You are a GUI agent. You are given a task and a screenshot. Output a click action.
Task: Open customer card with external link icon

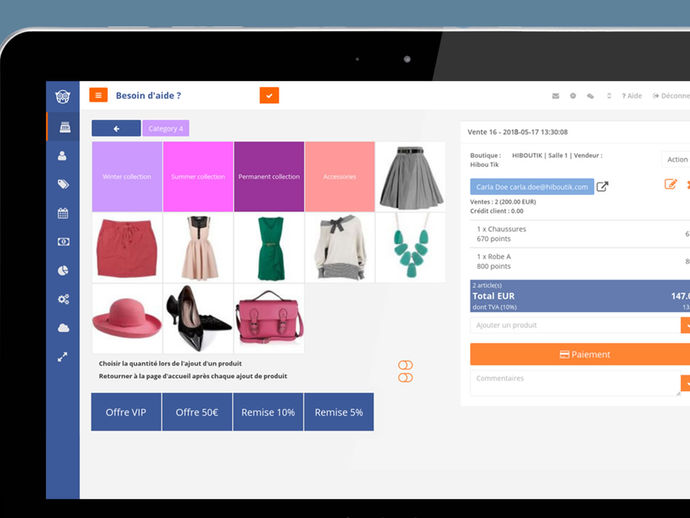[x=602, y=187]
